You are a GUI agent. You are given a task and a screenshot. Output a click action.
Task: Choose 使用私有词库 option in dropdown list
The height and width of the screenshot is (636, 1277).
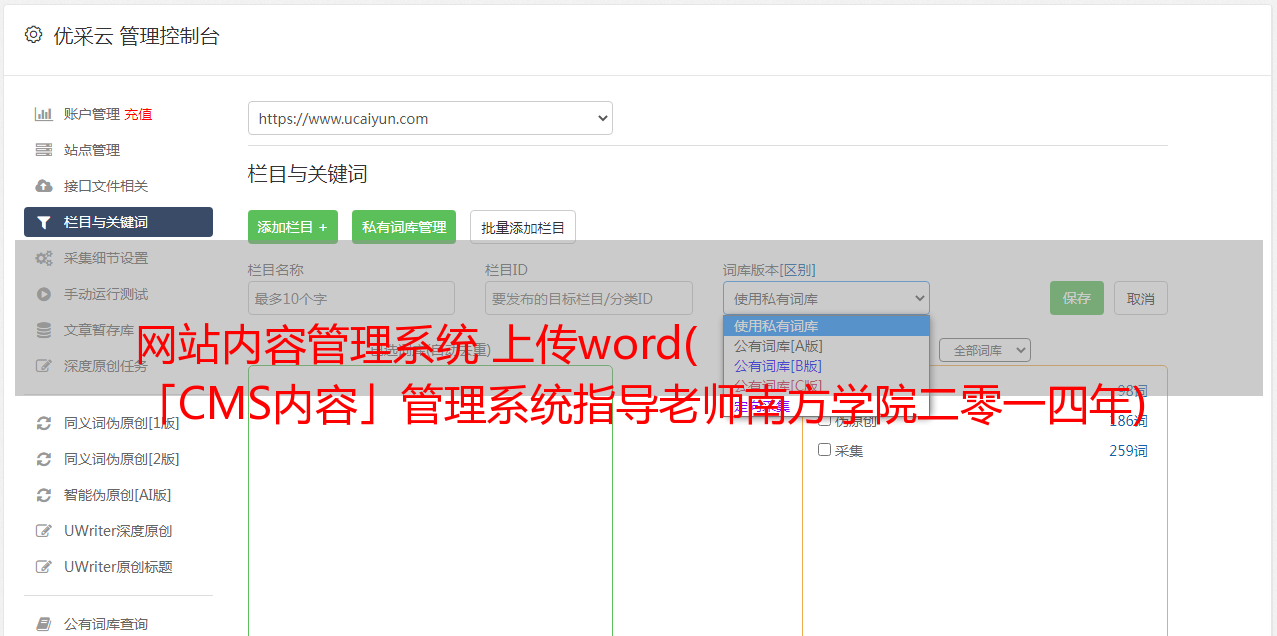tap(826, 326)
